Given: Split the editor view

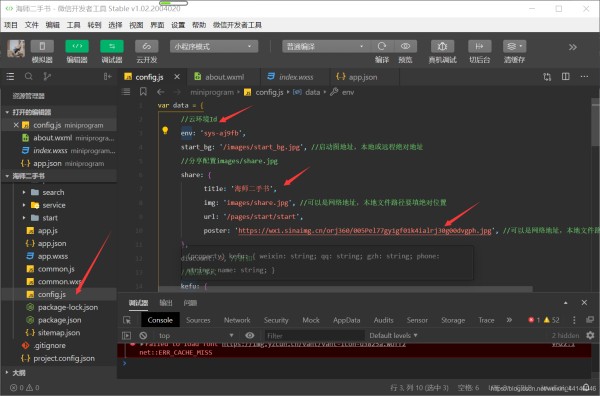Looking at the screenshot, I should (566, 77).
